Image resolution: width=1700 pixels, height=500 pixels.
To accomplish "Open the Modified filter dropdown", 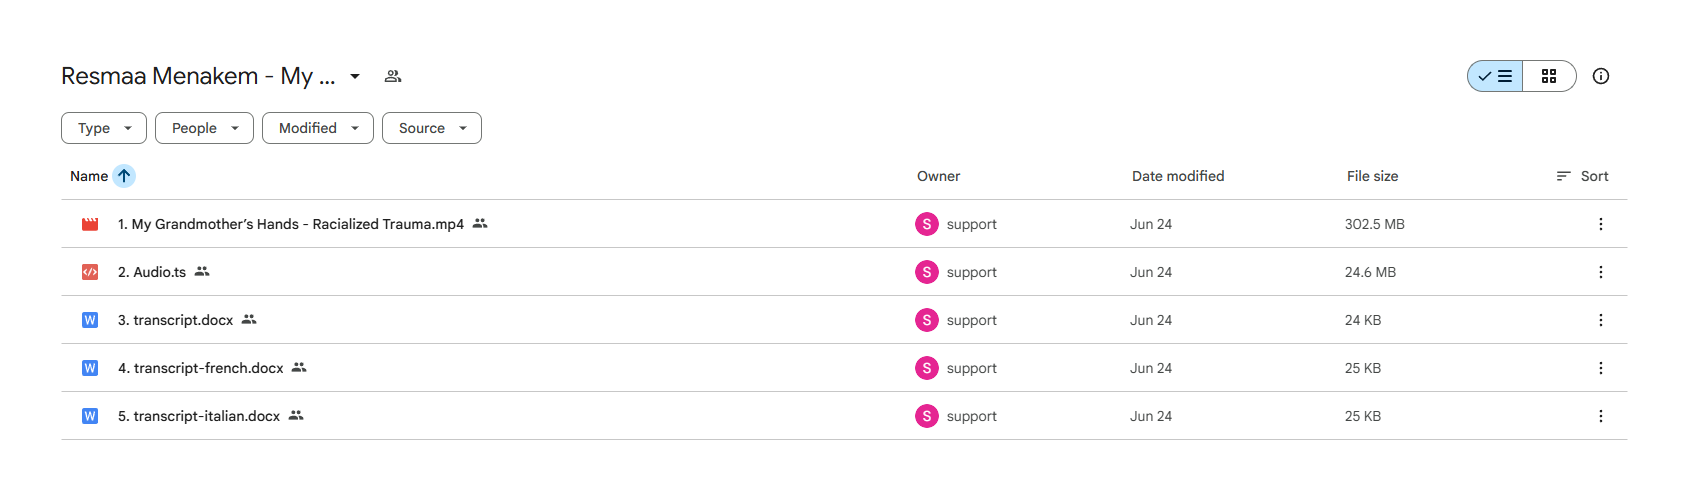I will (x=318, y=128).
